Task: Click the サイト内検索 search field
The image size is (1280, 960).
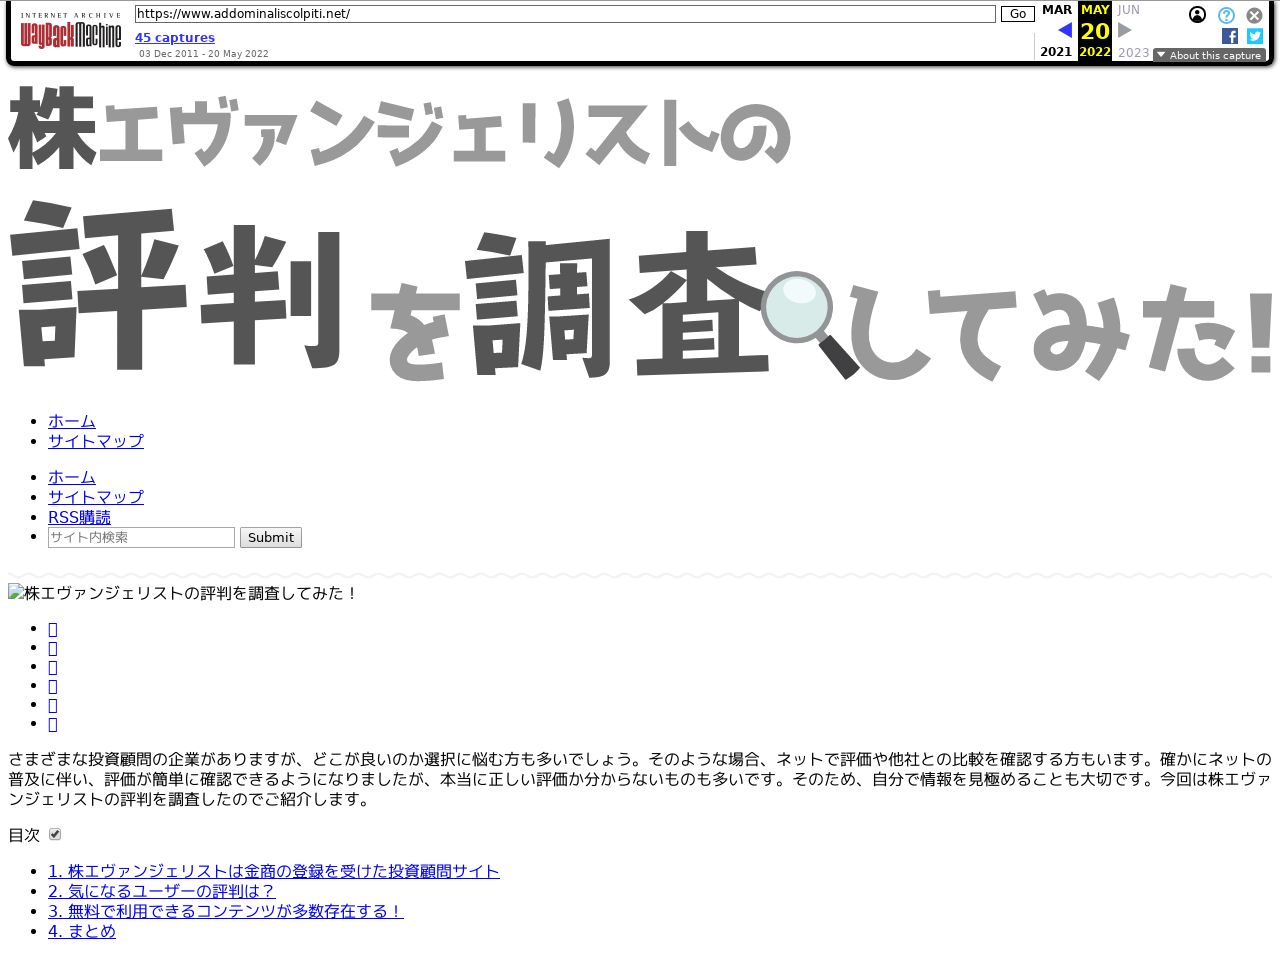Action: (x=141, y=537)
